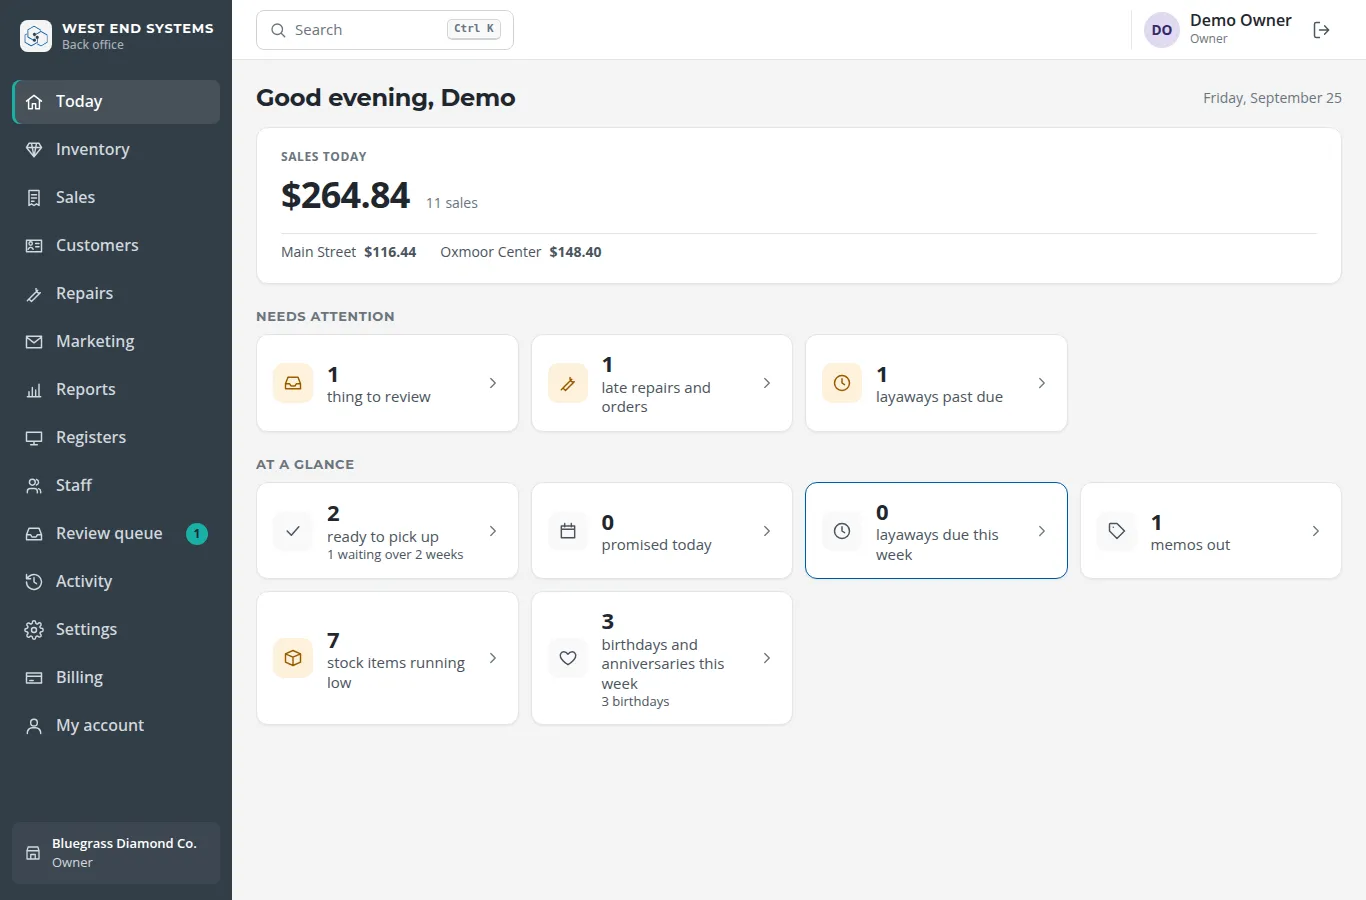The width and height of the screenshot is (1366, 900).
Task: Select the Marketing sidebar item
Action: tap(116, 341)
